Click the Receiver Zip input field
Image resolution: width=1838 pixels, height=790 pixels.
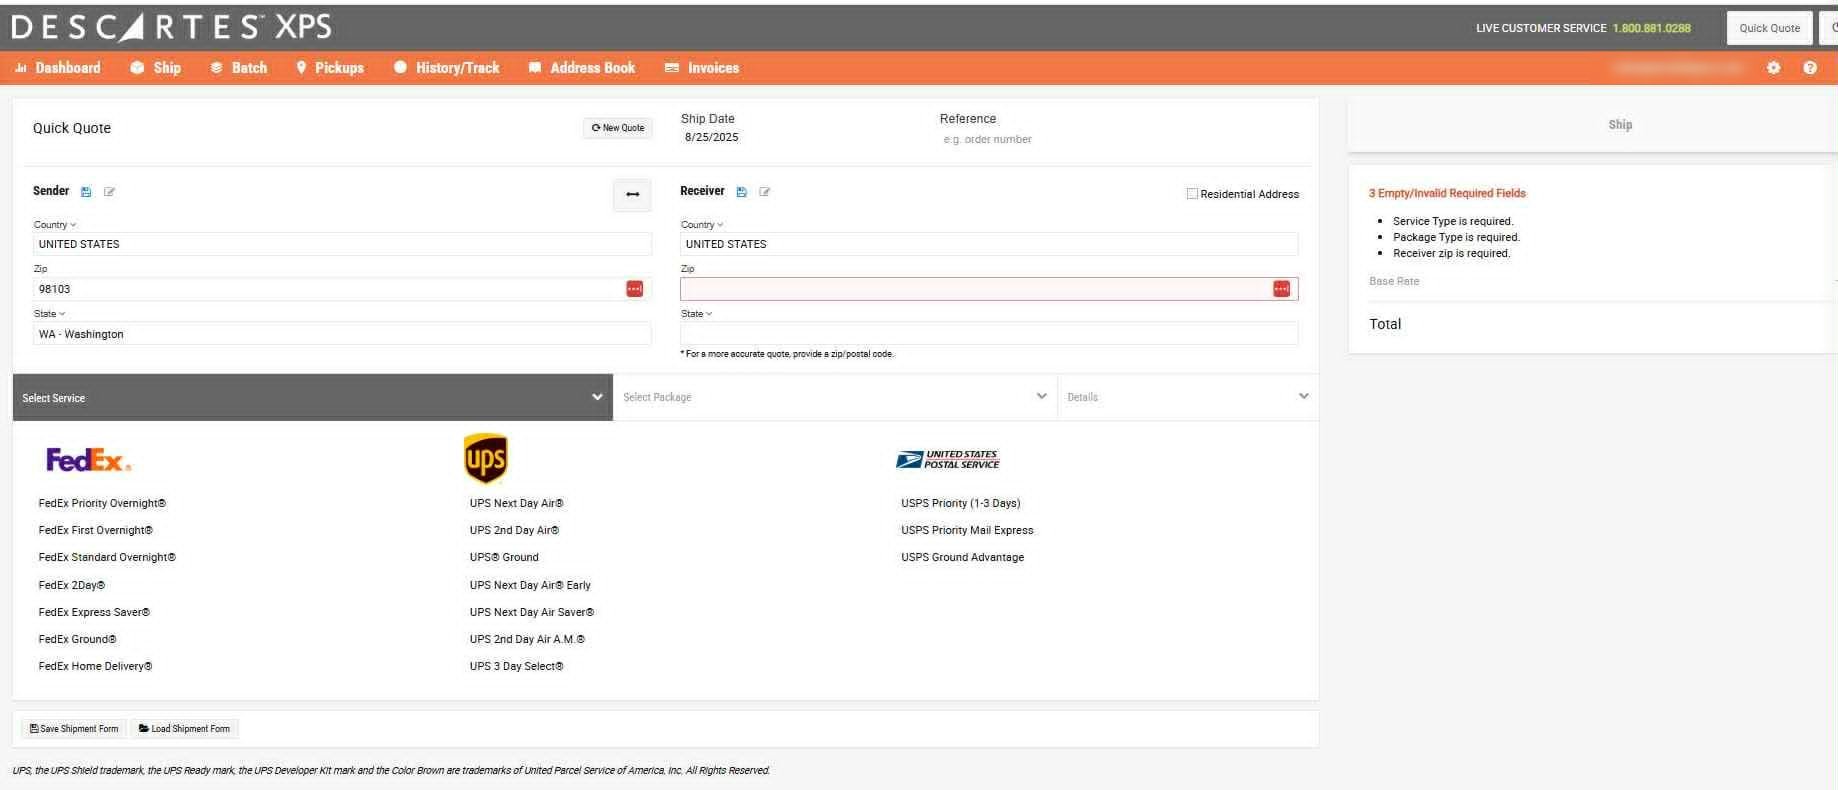989,289
